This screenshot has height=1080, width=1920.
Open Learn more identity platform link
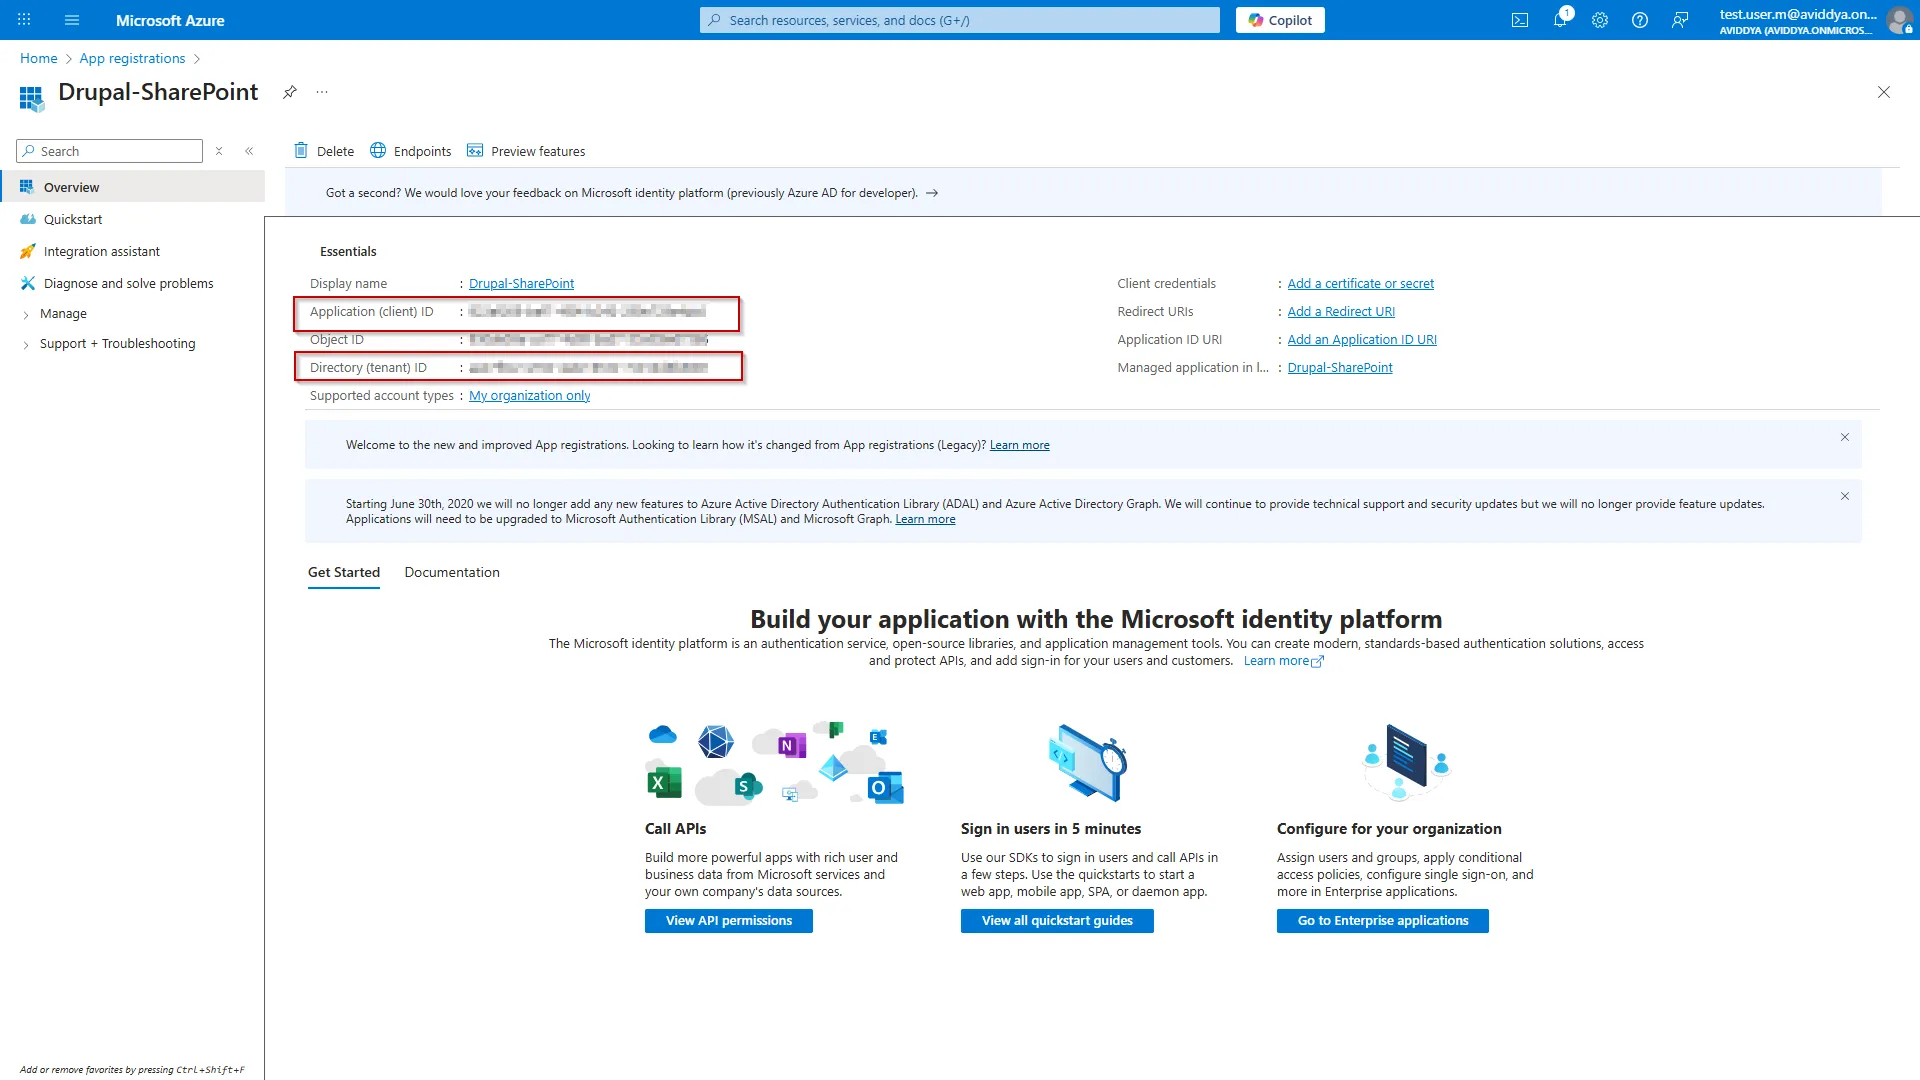[x=1283, y=661]
